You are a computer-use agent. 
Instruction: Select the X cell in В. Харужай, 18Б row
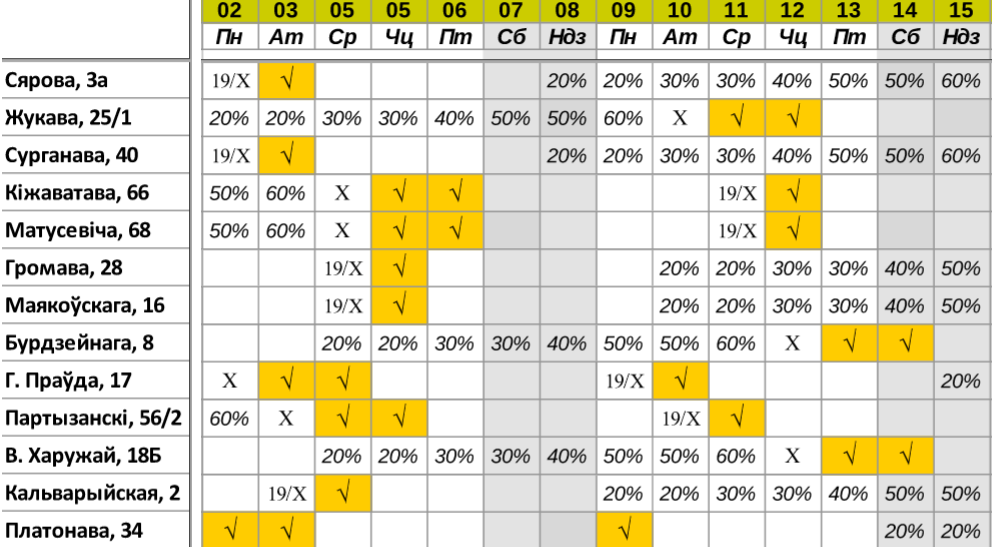click(792, 454)
